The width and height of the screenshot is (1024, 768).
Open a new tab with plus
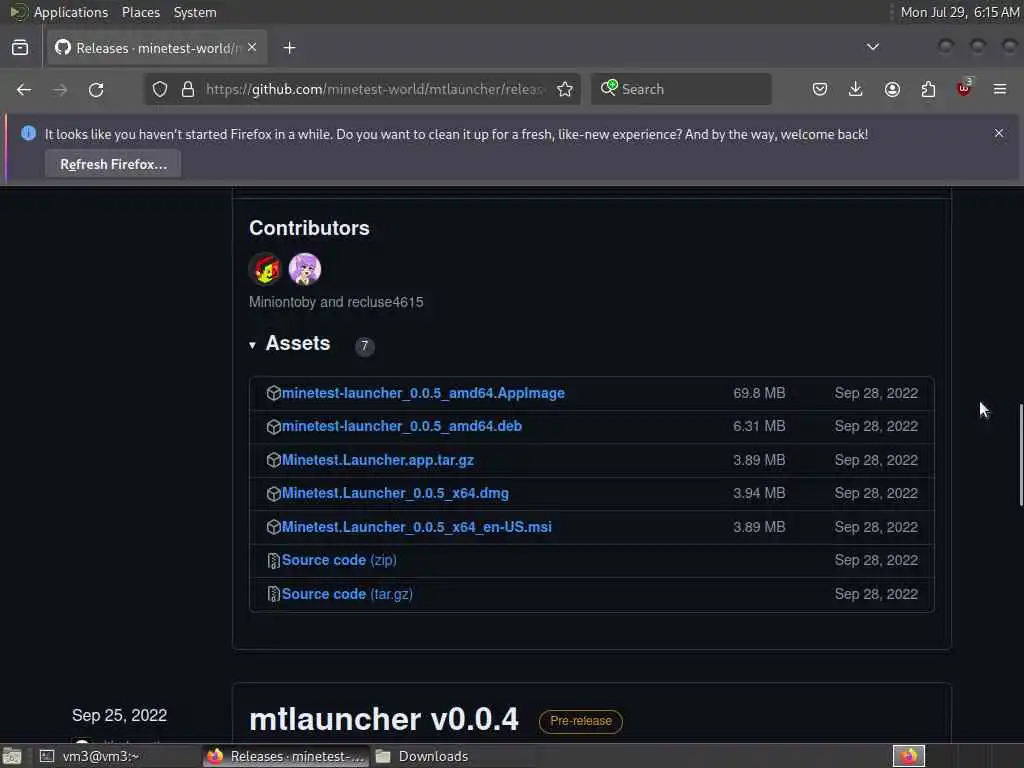point(289,48)
